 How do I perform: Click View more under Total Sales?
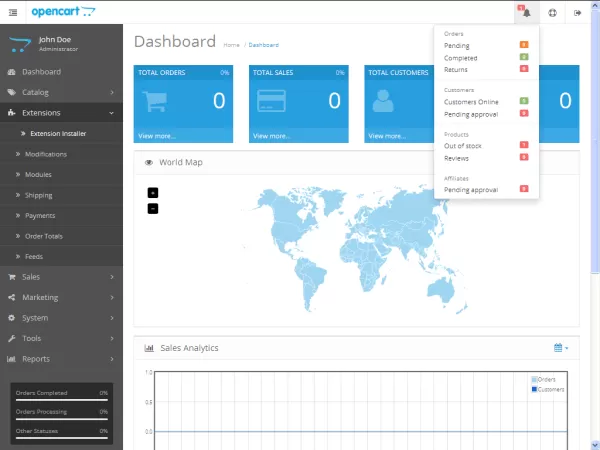(x=271, y=135)
